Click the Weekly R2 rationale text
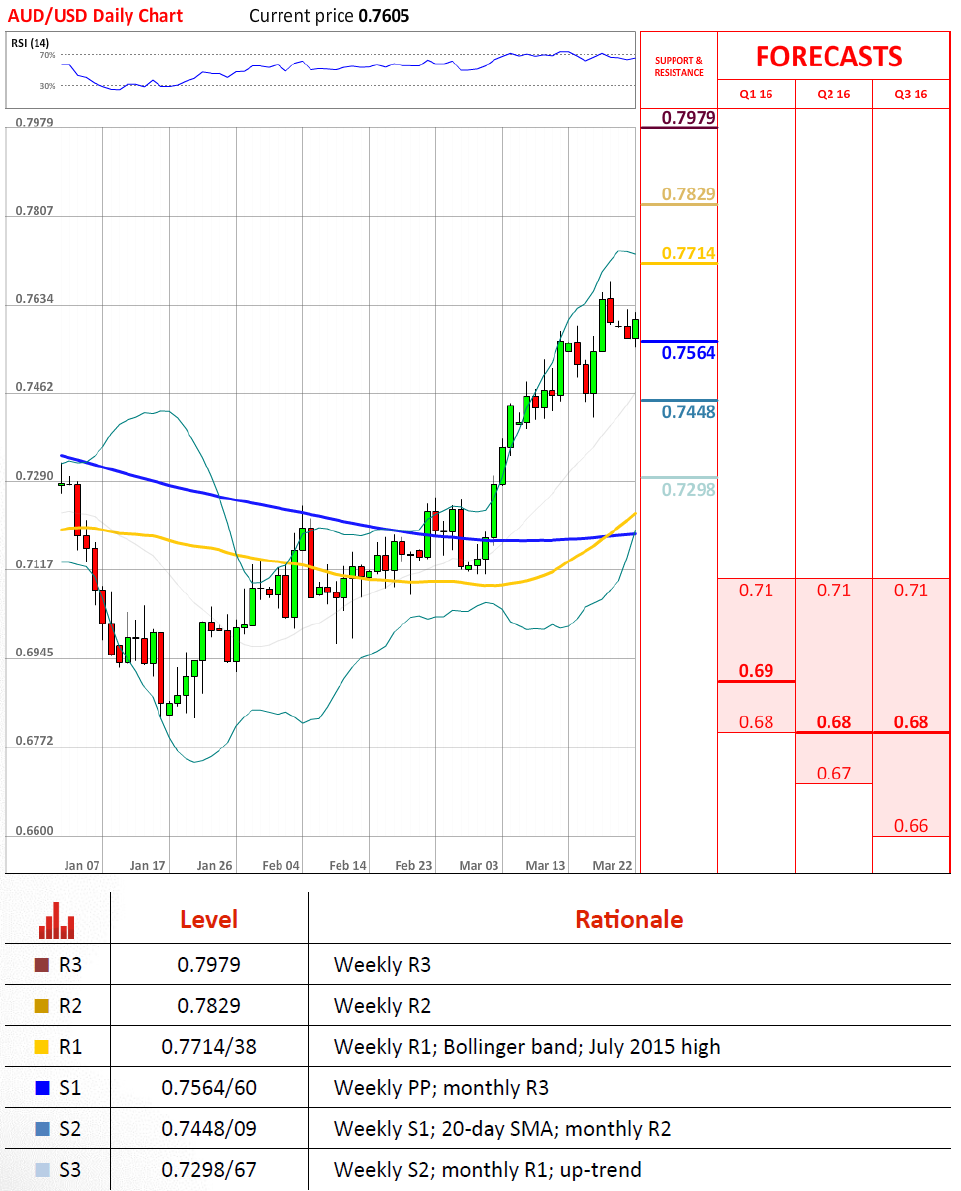This screenshot has width=961, height=1191. click(x=382, y=1006)
